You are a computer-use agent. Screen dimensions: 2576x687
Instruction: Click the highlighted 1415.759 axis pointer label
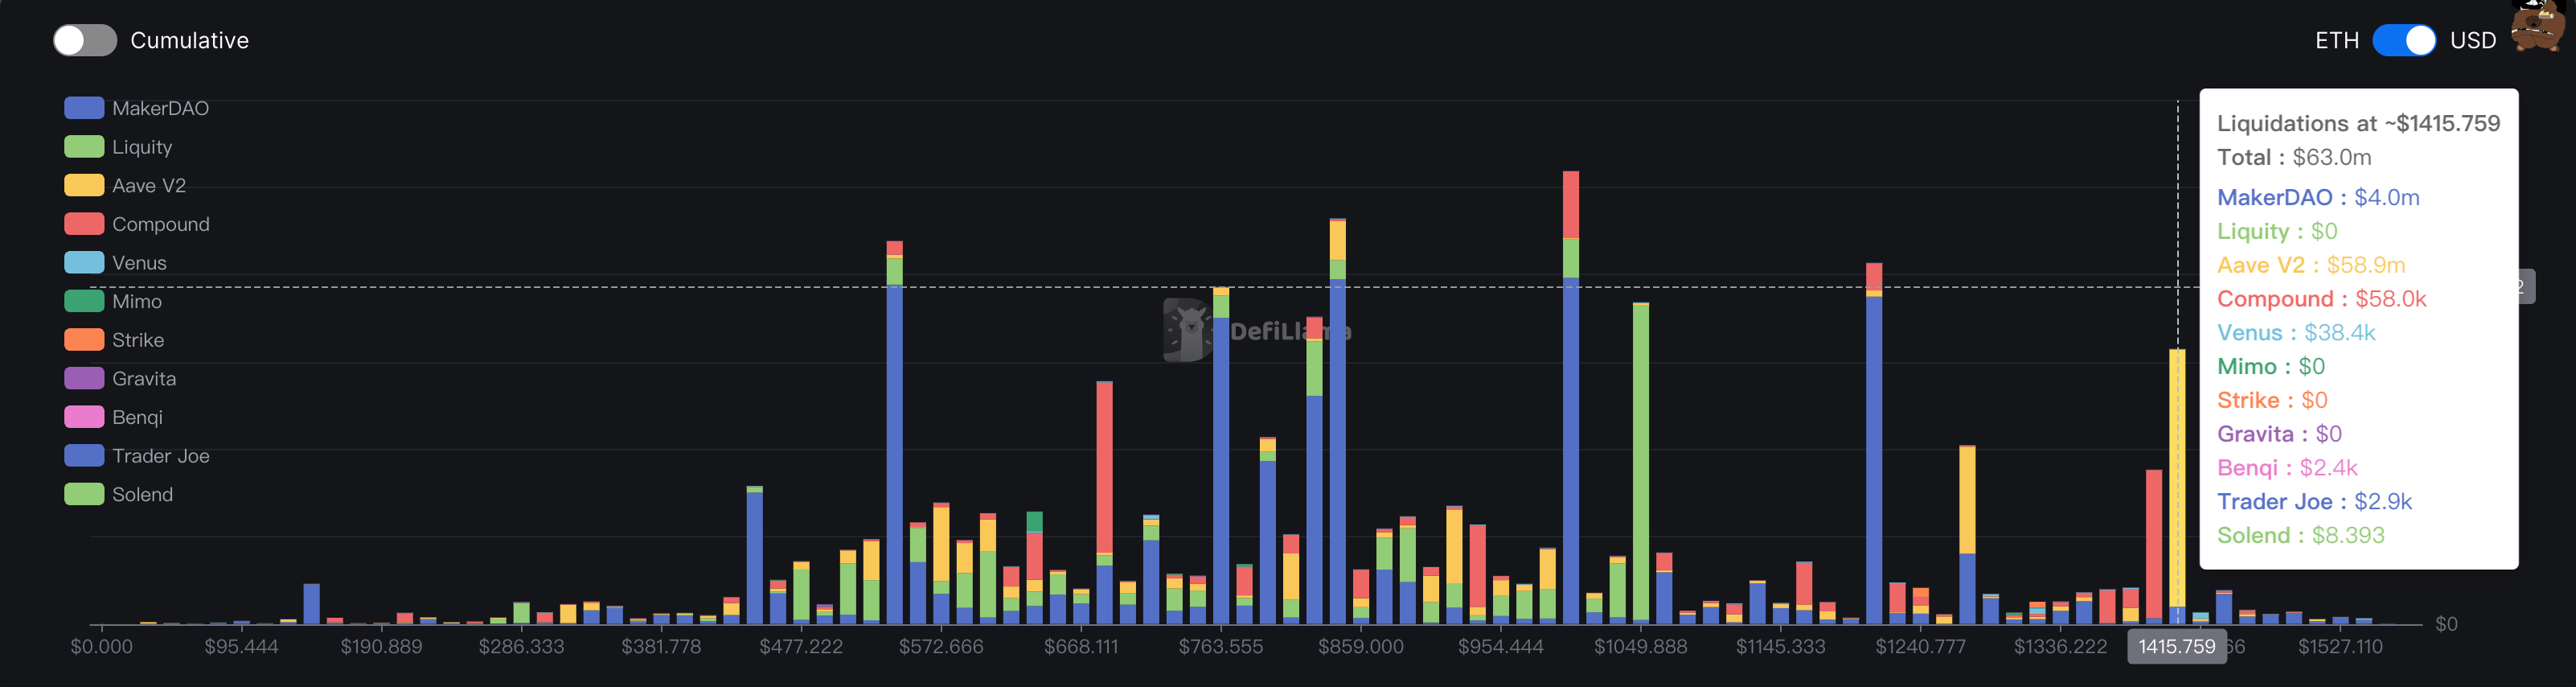click(2177, 647)
